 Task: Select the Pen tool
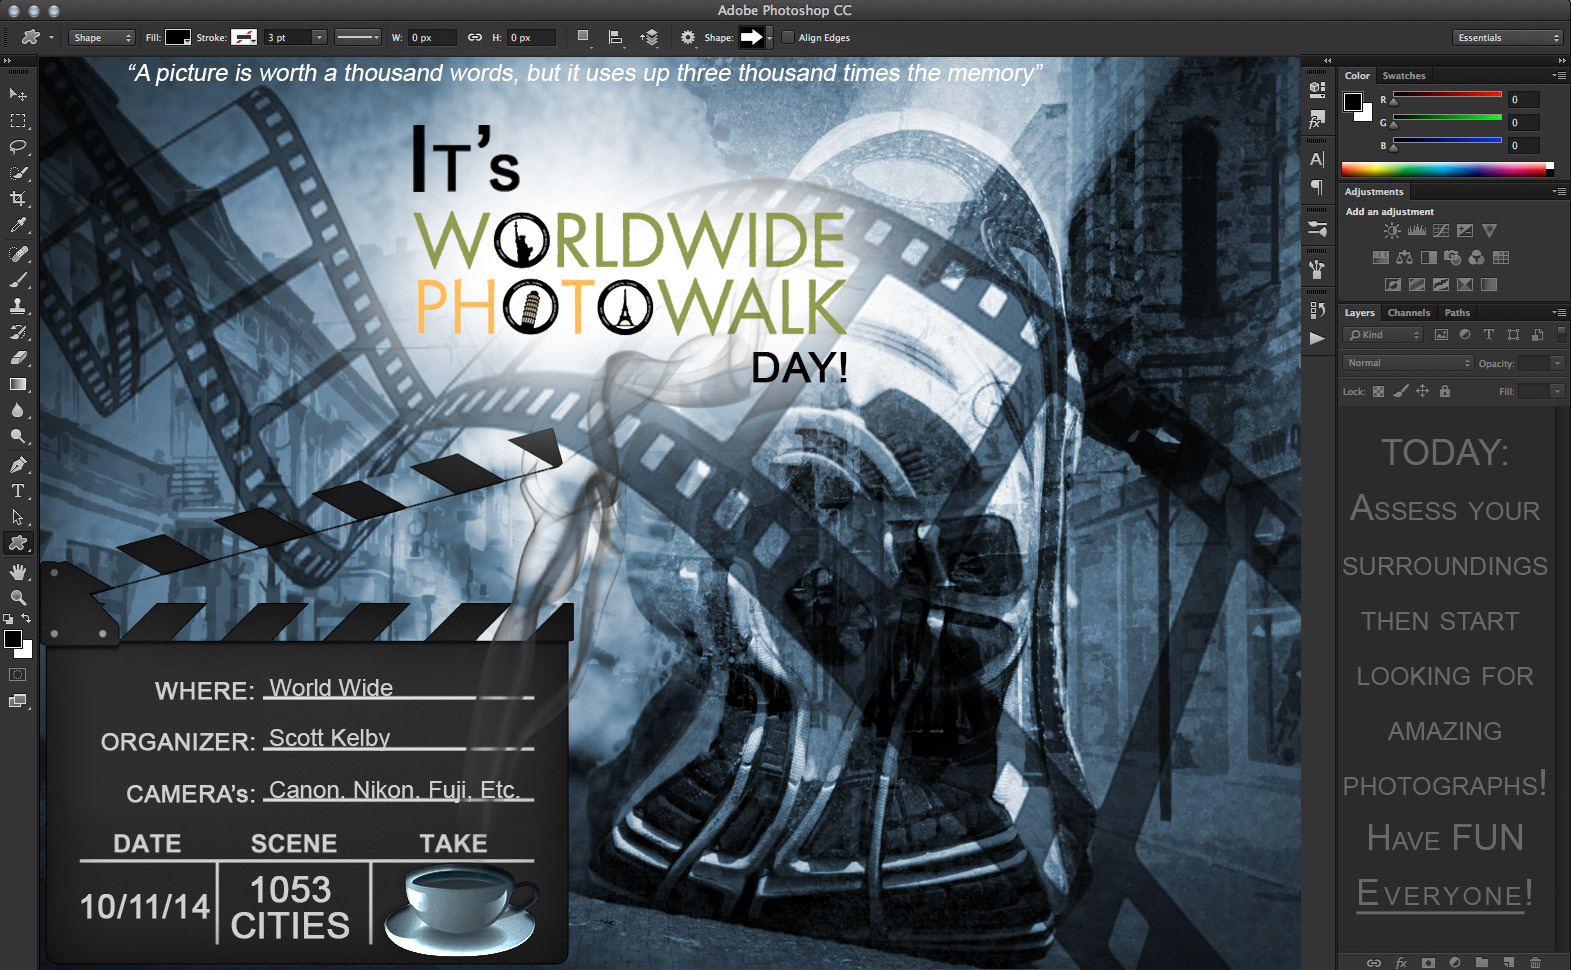click(18, 465)
